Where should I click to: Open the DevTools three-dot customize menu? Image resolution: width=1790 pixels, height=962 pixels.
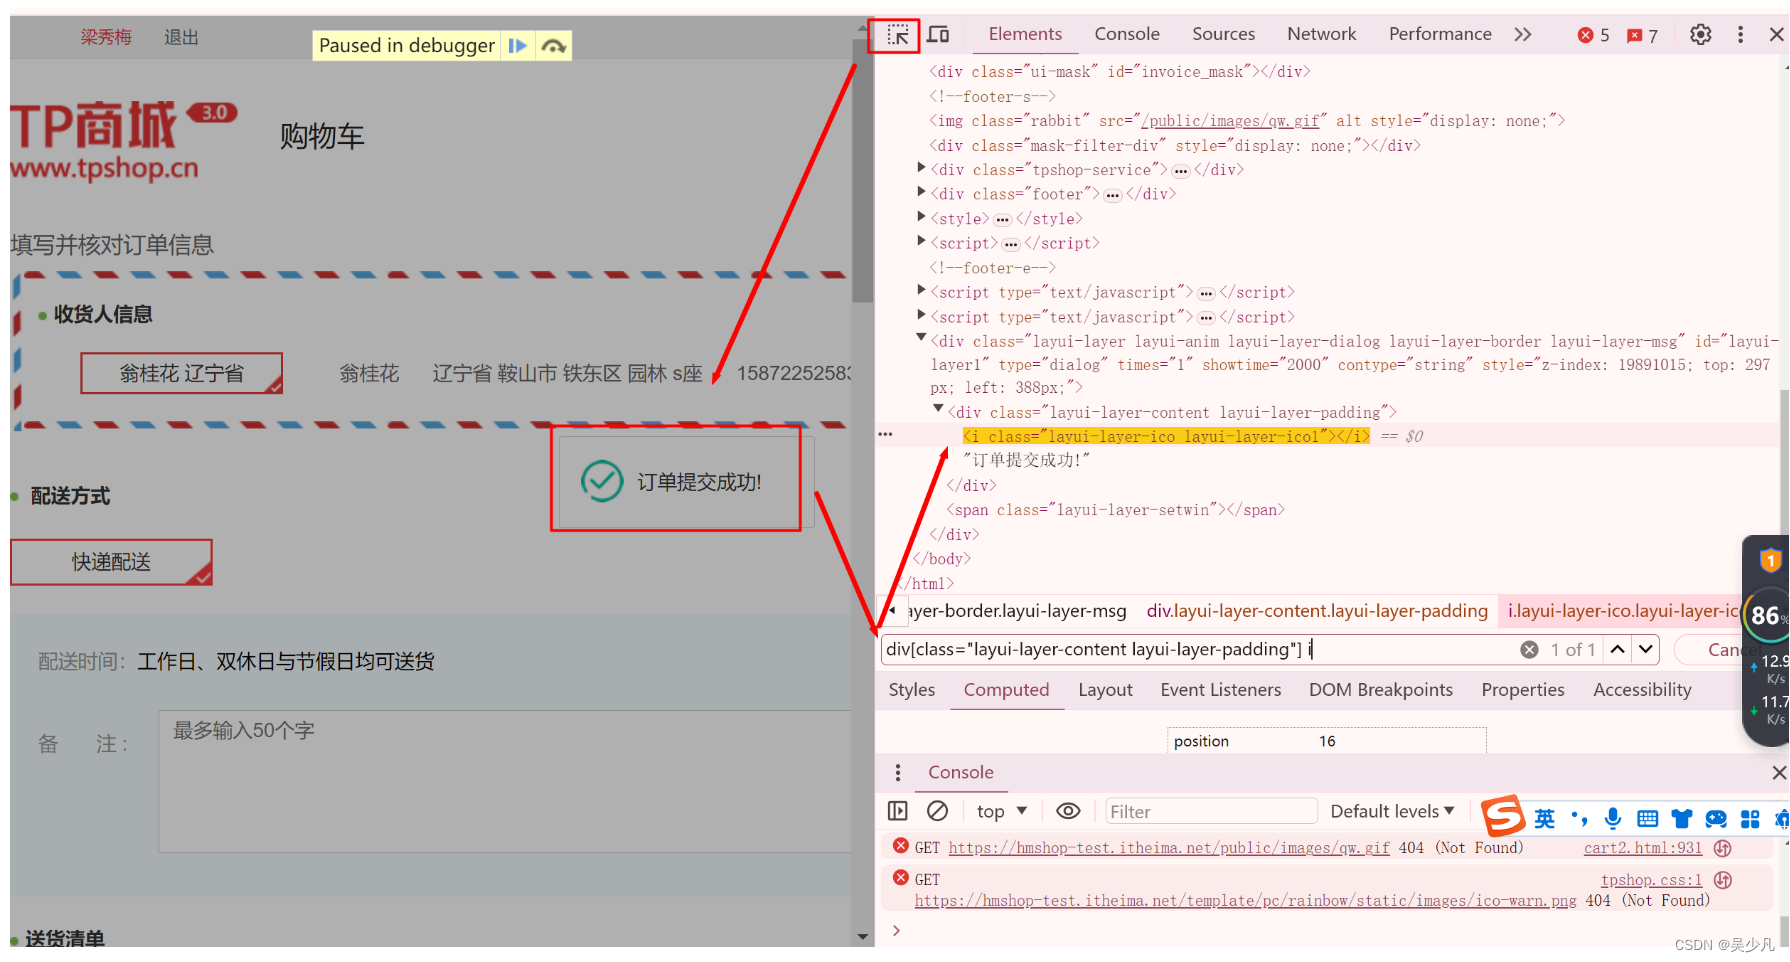[1741, 34]
